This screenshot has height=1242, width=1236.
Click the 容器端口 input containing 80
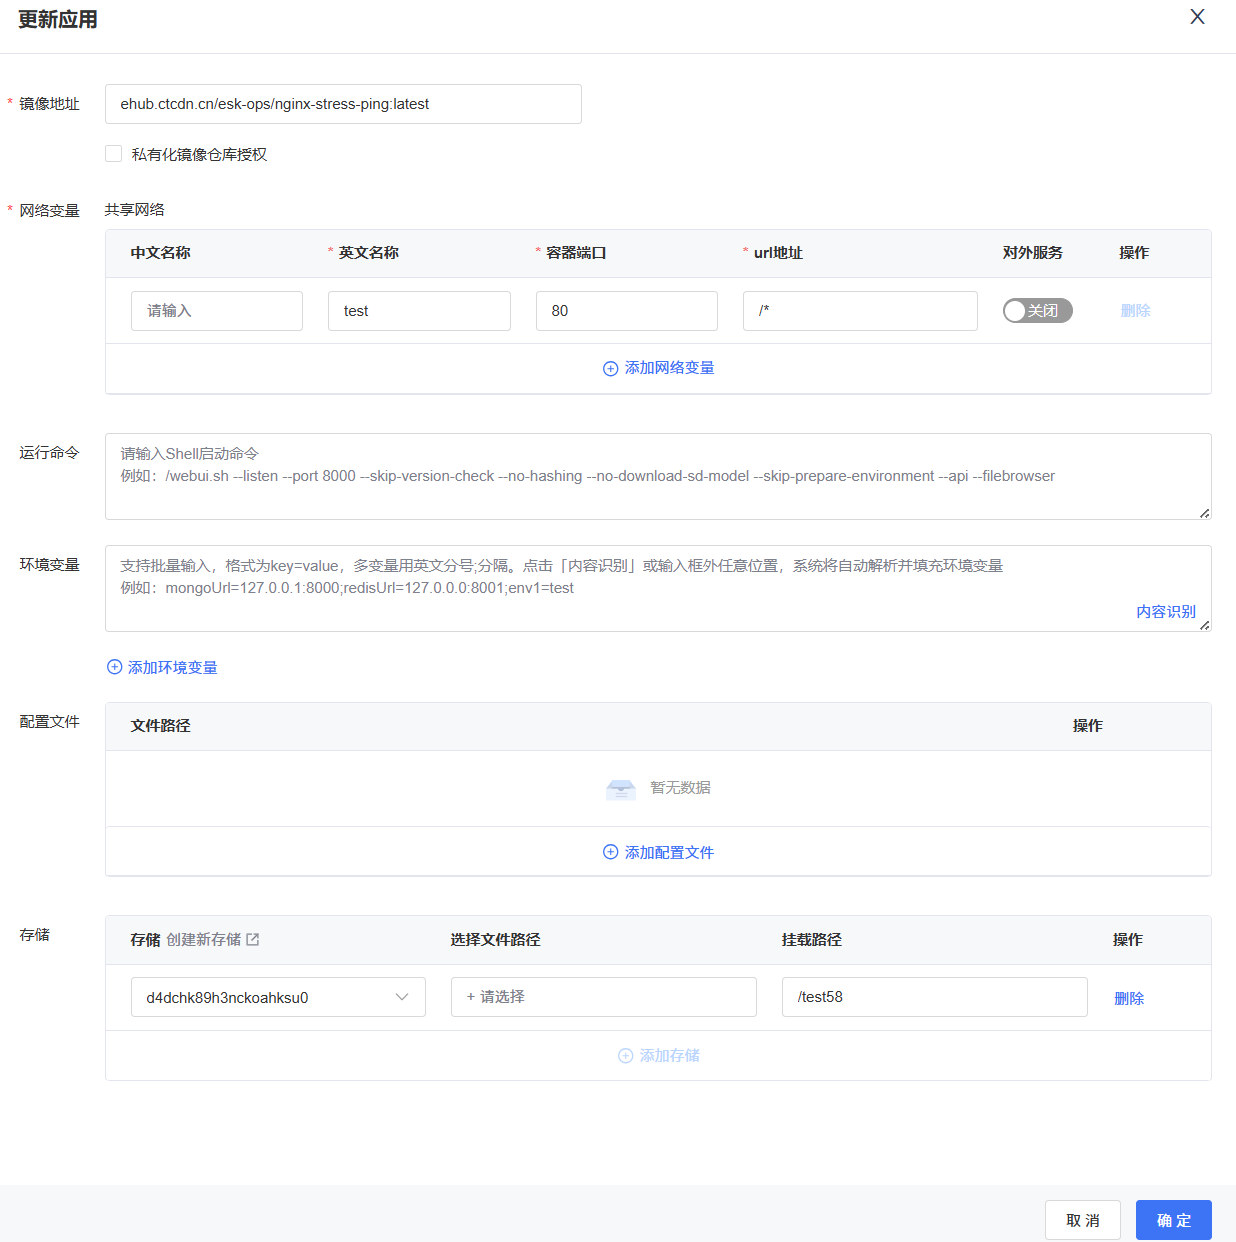627,311
